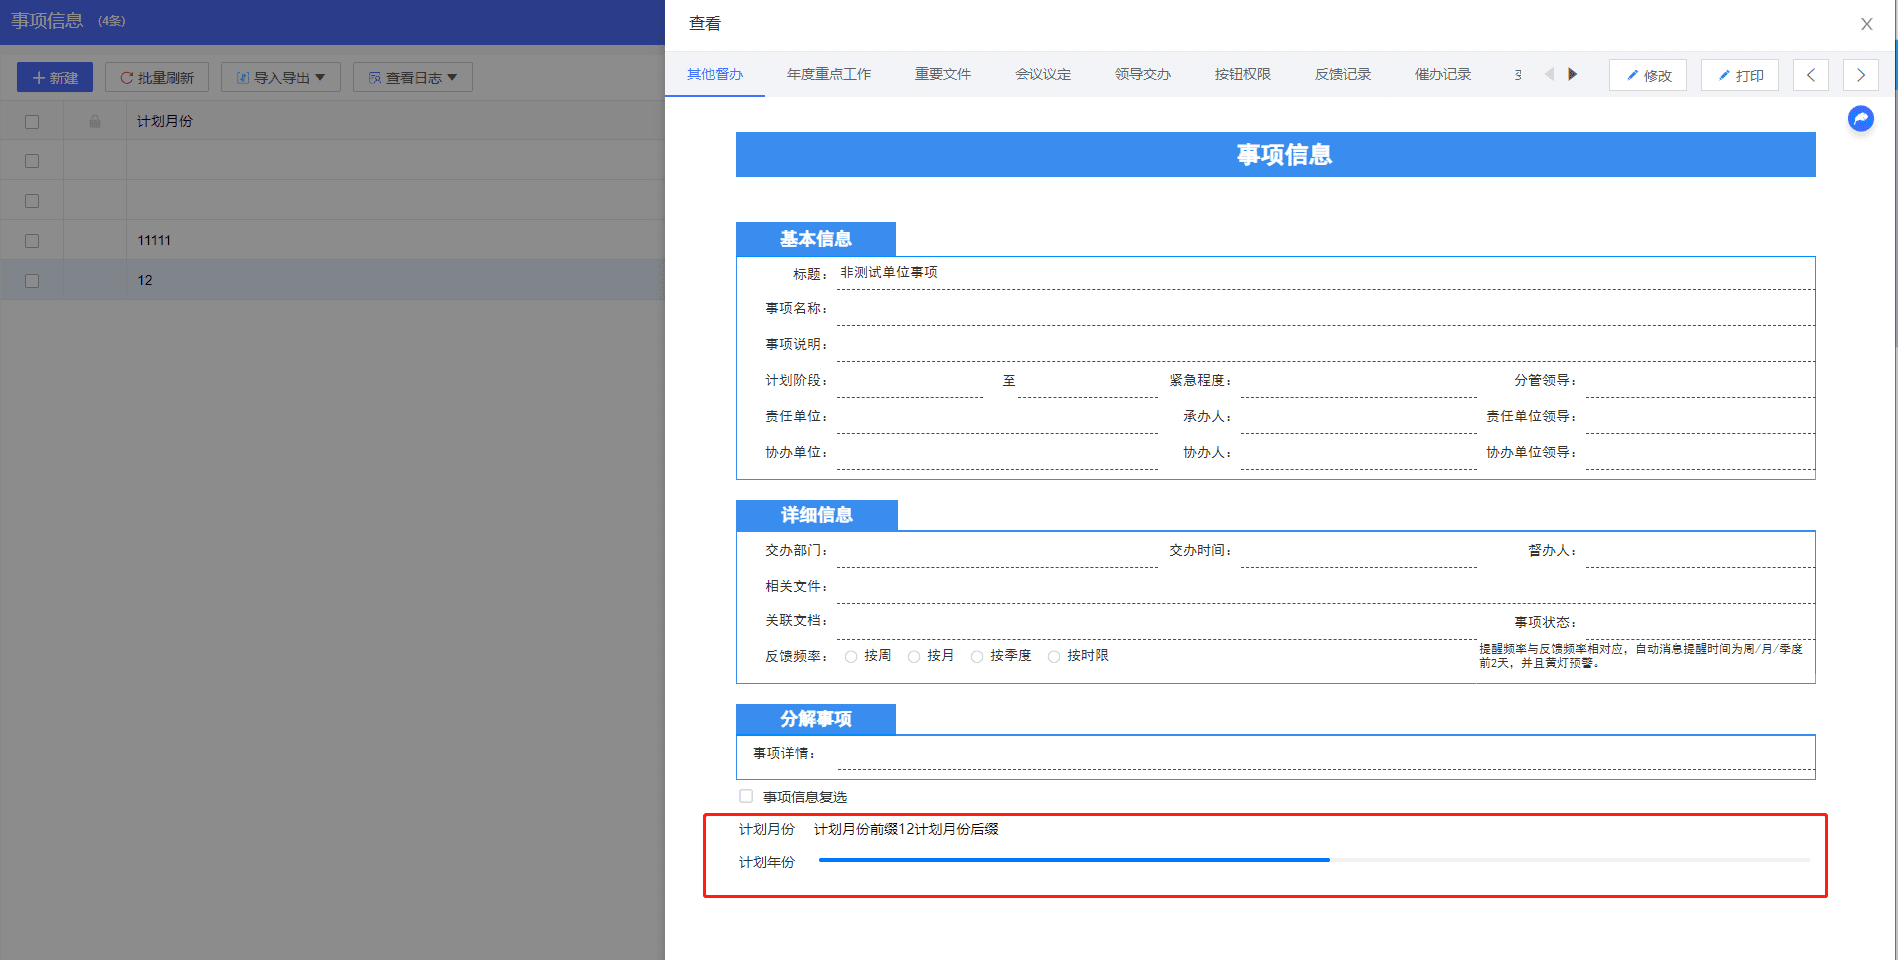Check the first empty row's checkbox
The image size is (1898, 960).
tap(32, 161)
